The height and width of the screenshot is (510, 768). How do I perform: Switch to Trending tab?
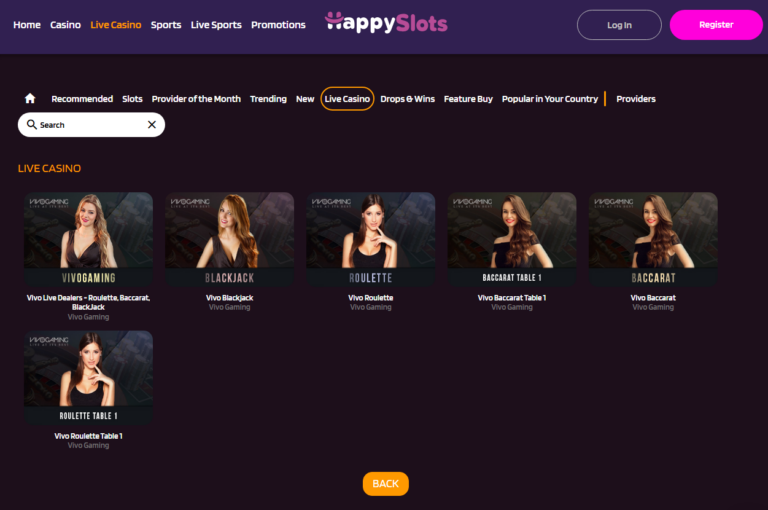(268, 99)
